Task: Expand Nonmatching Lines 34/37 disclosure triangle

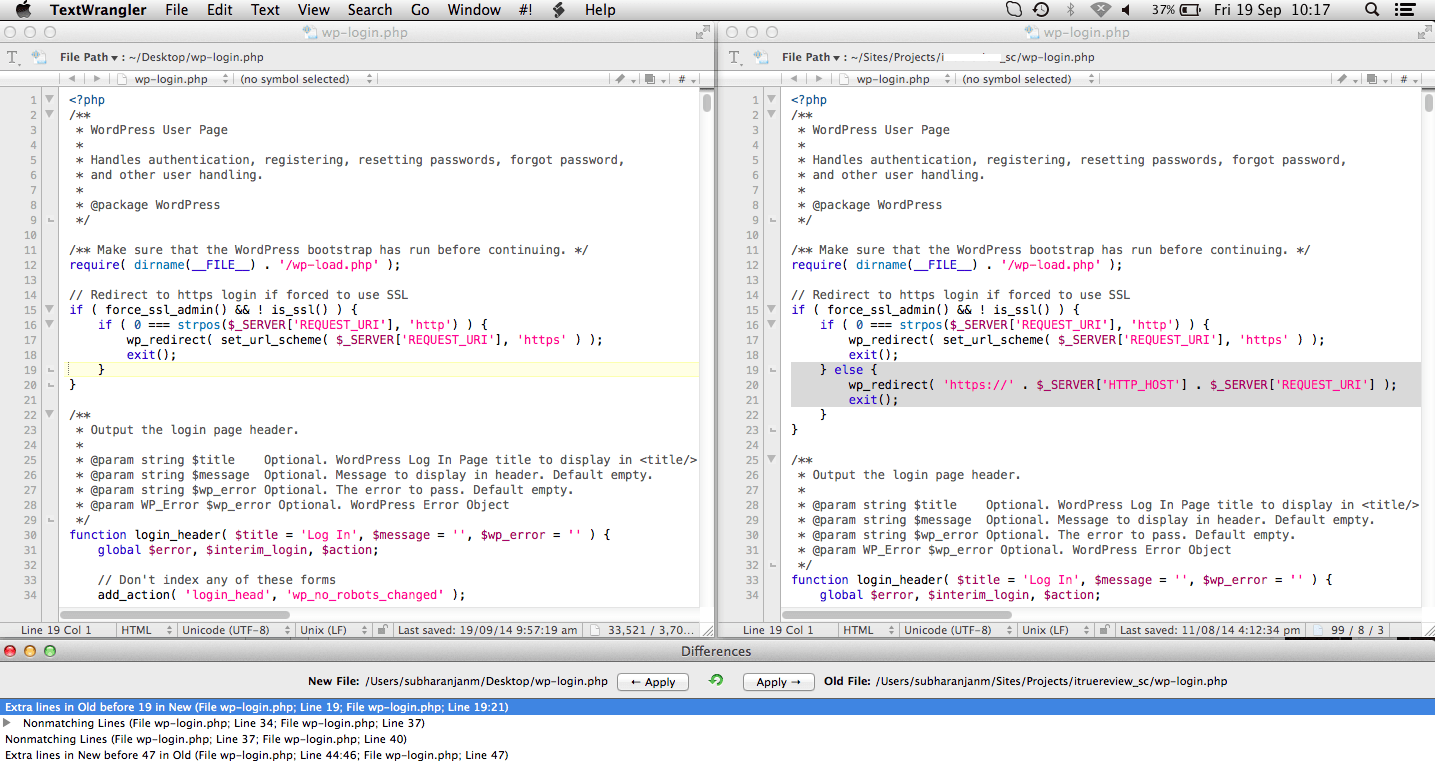Action: pos(9,722)
